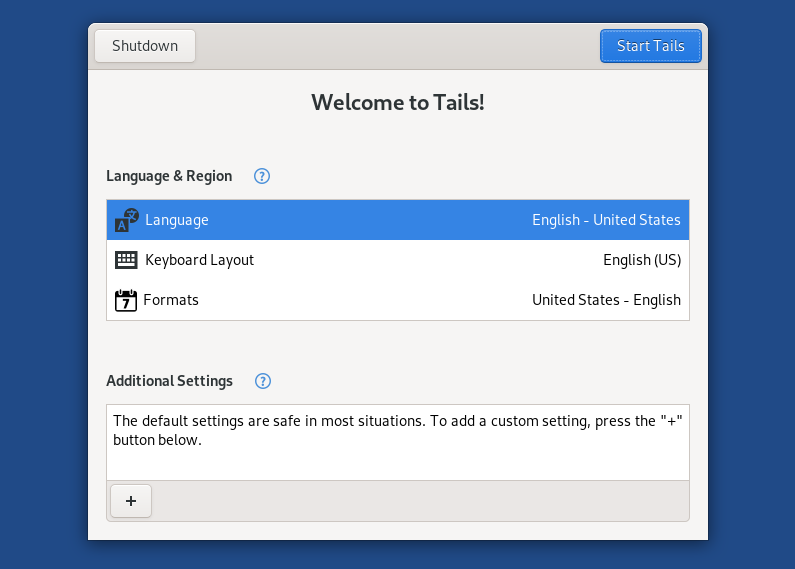Viewport: 795px width, 569px height.
Task: Select the Keyboard Layout row label
Action: pos(199,260)
